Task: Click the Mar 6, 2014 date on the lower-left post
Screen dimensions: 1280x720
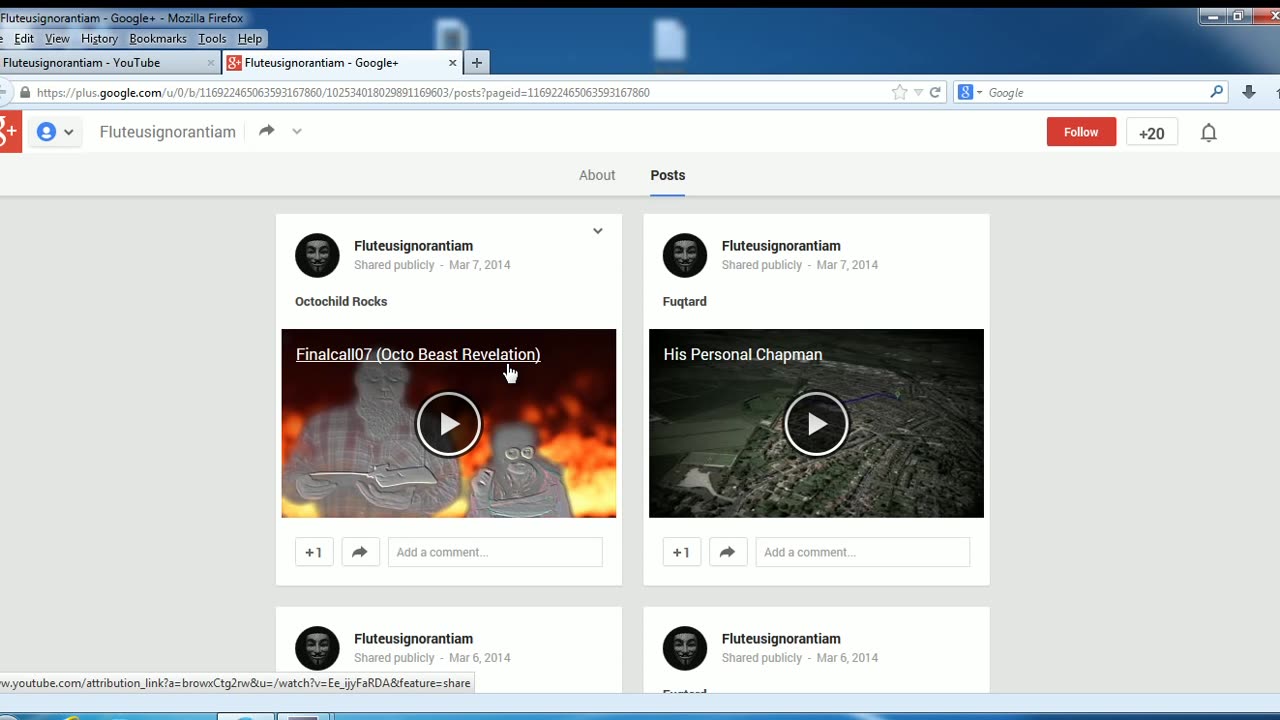Action: click(x=480, y=658)
